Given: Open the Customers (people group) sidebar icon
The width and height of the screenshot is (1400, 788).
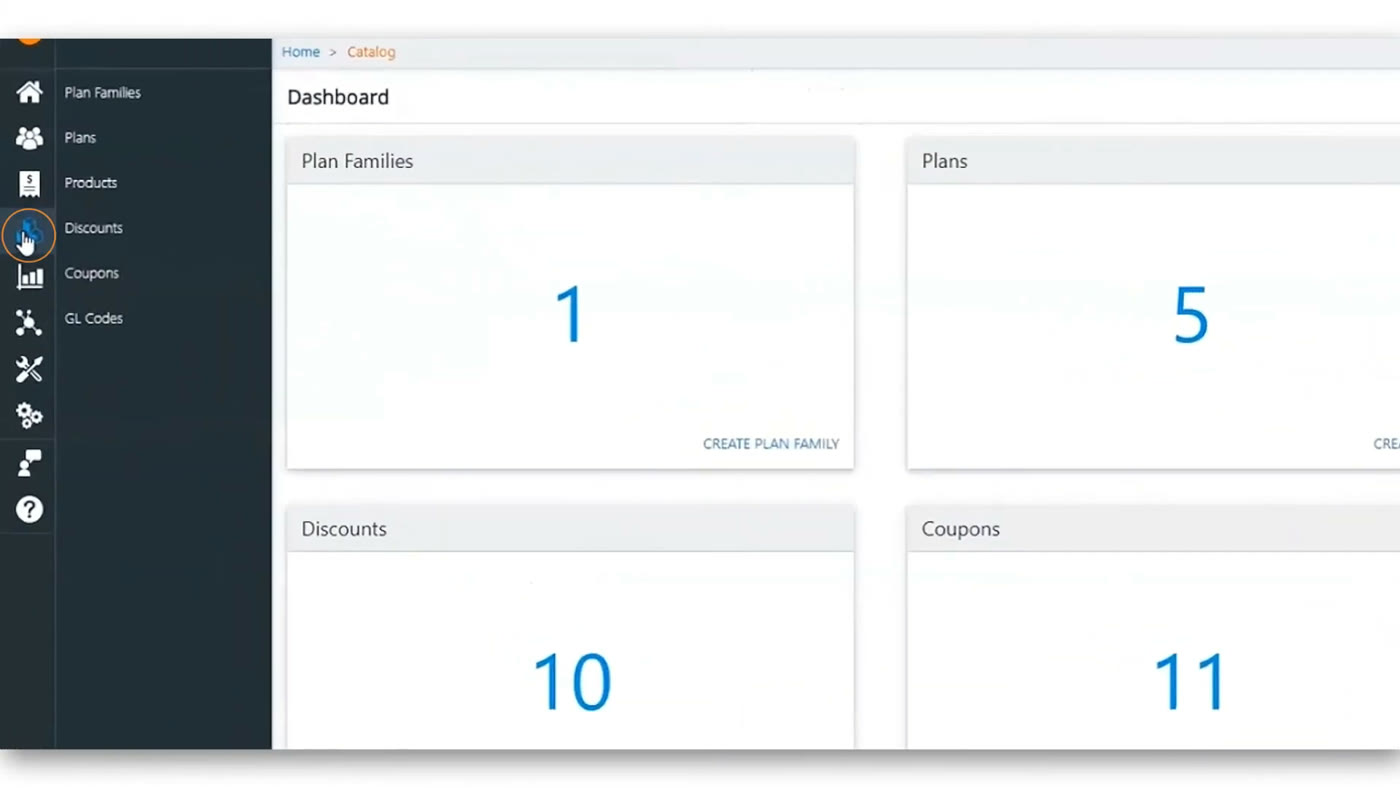Looking at the screenshot, I should [29, 138].
